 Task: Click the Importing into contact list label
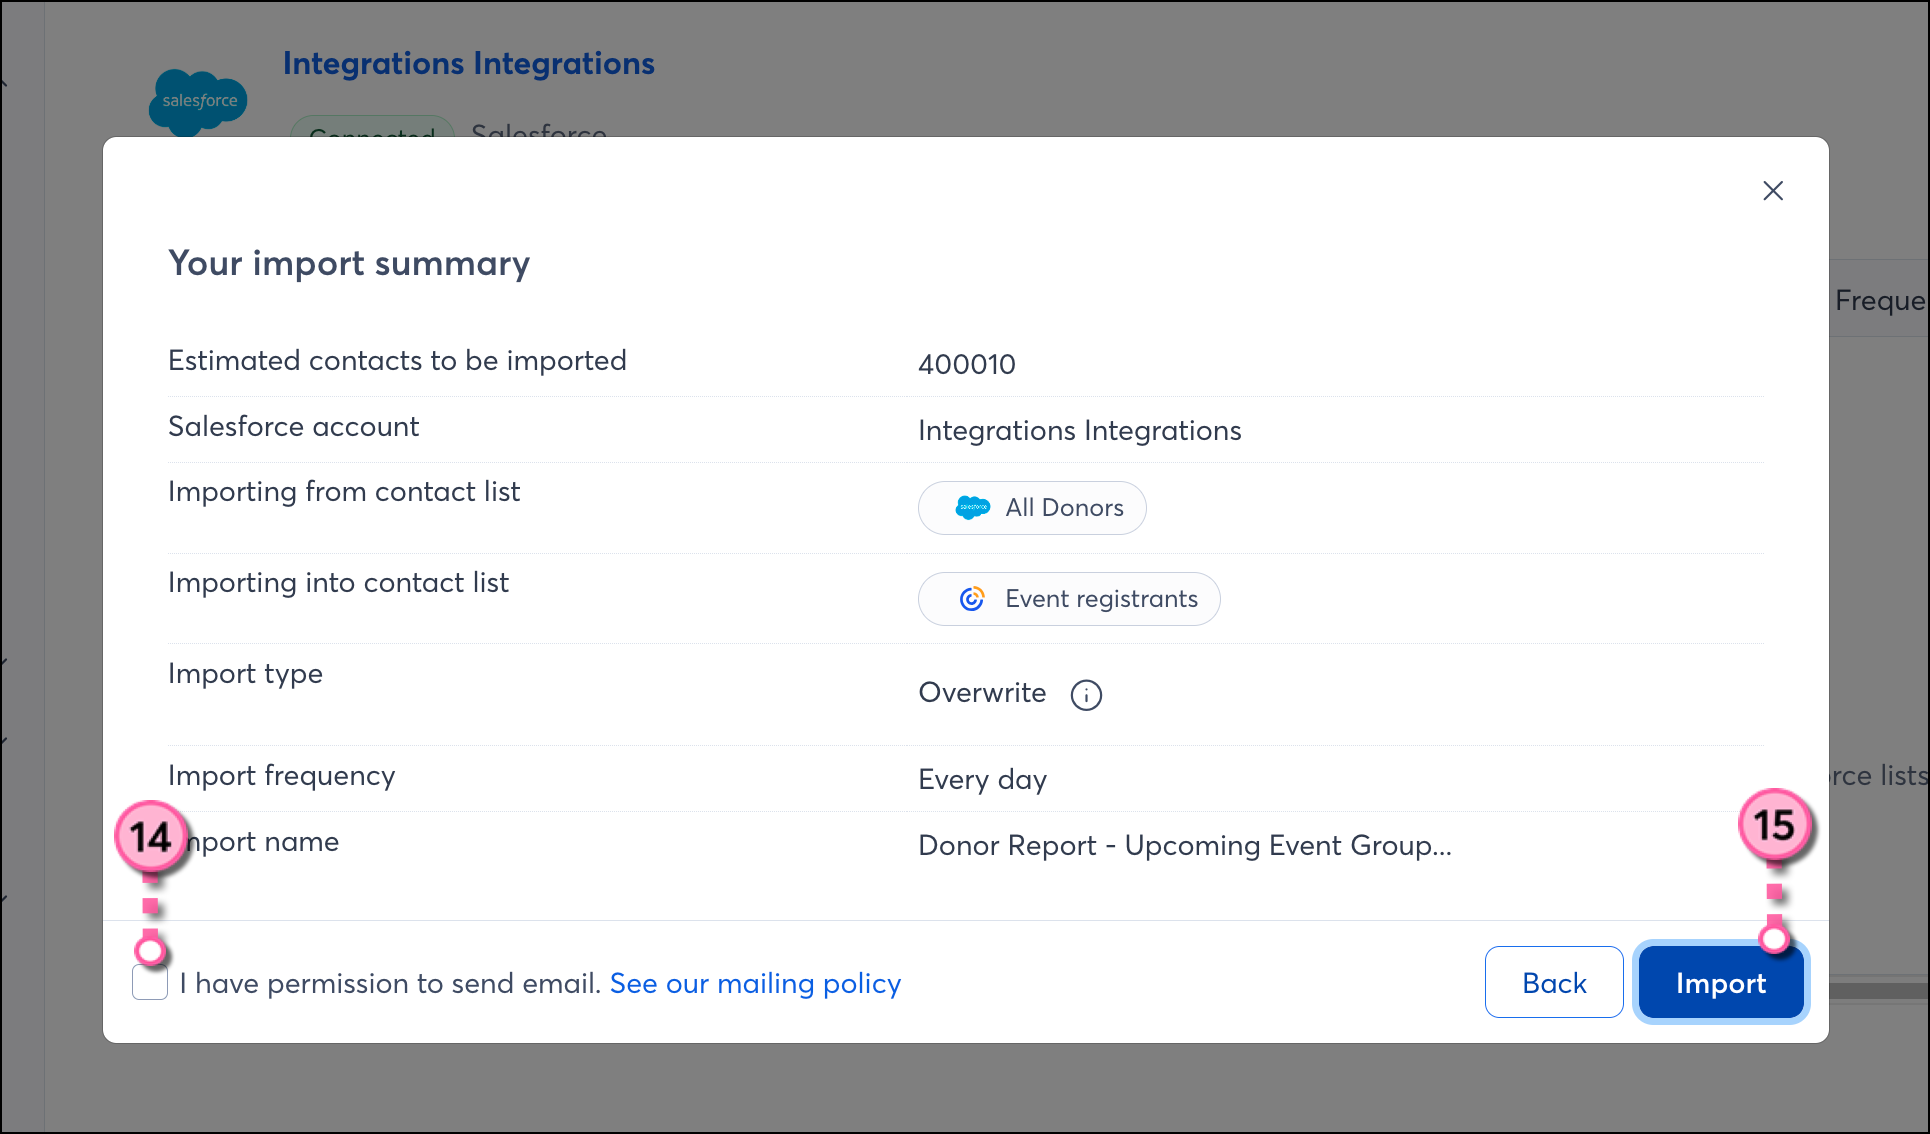click(338, 583)
